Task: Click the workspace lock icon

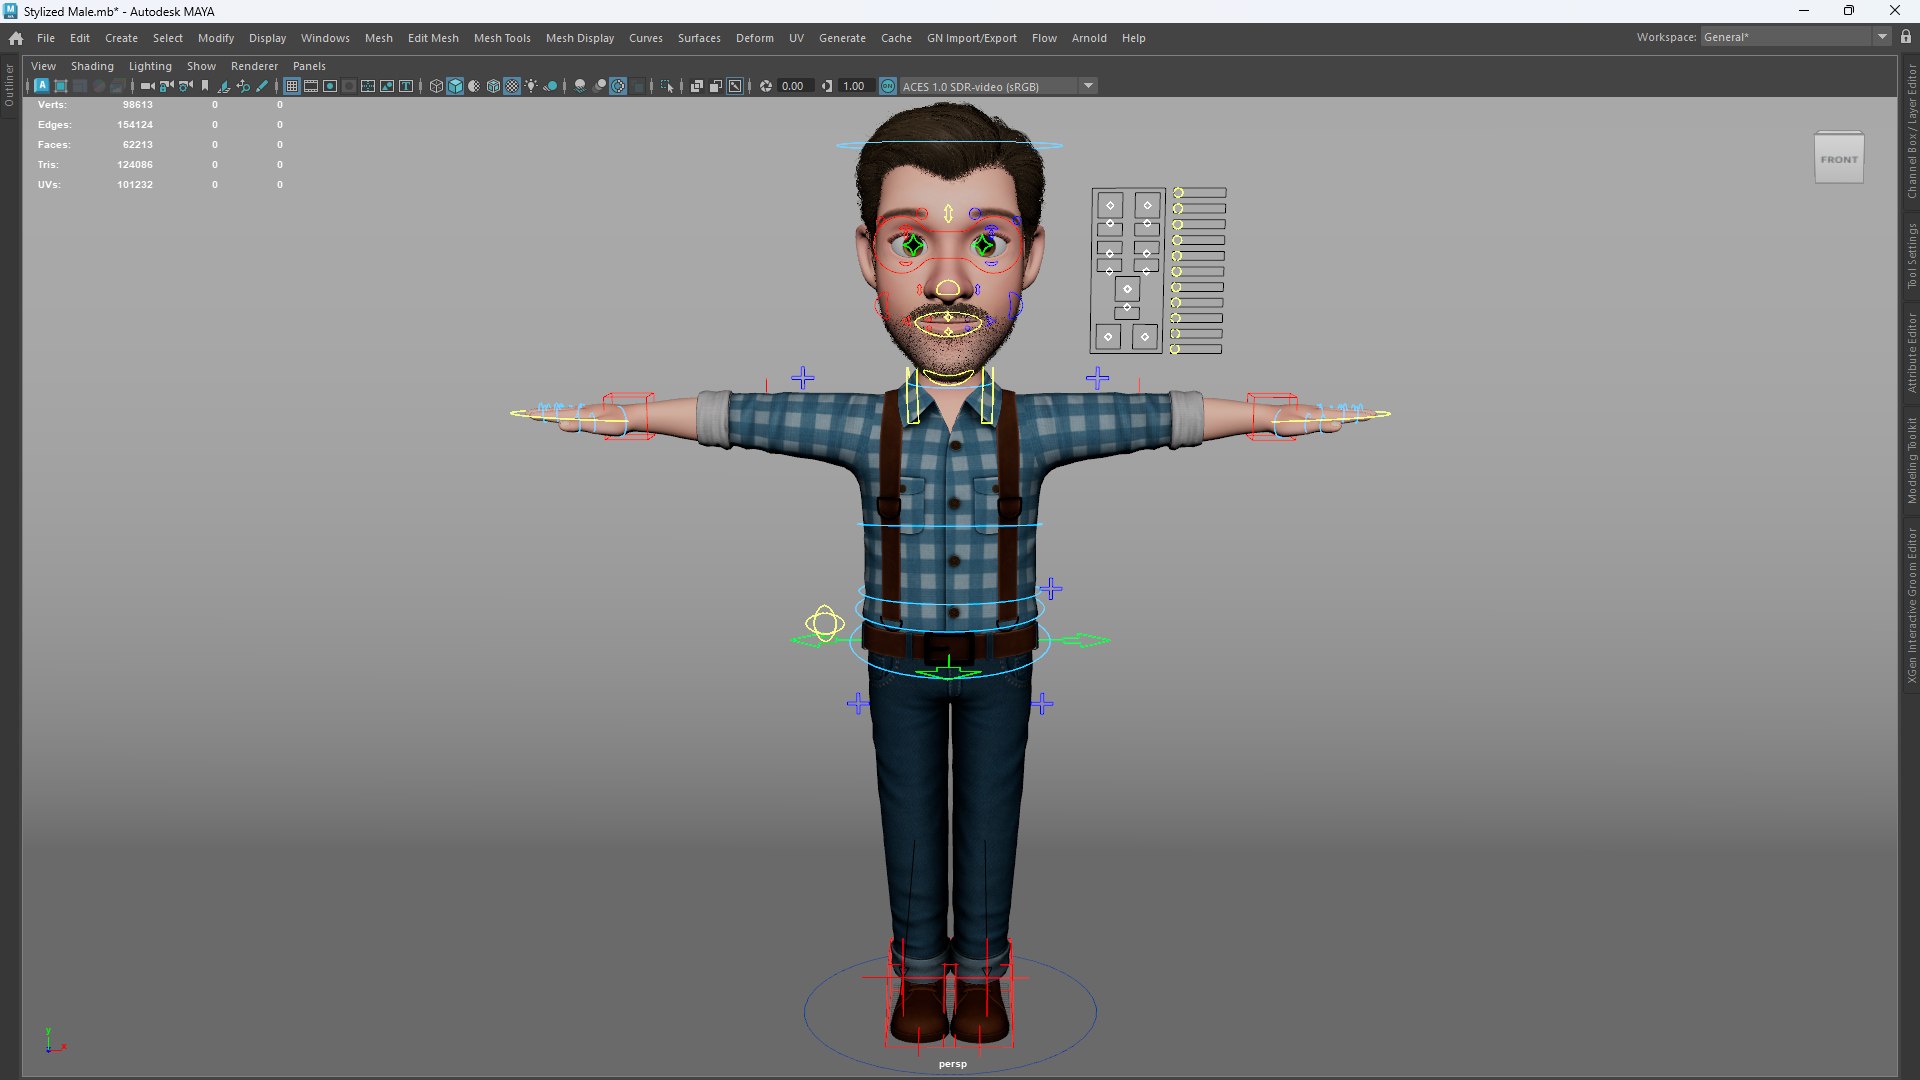Action: click(1906, 37)
